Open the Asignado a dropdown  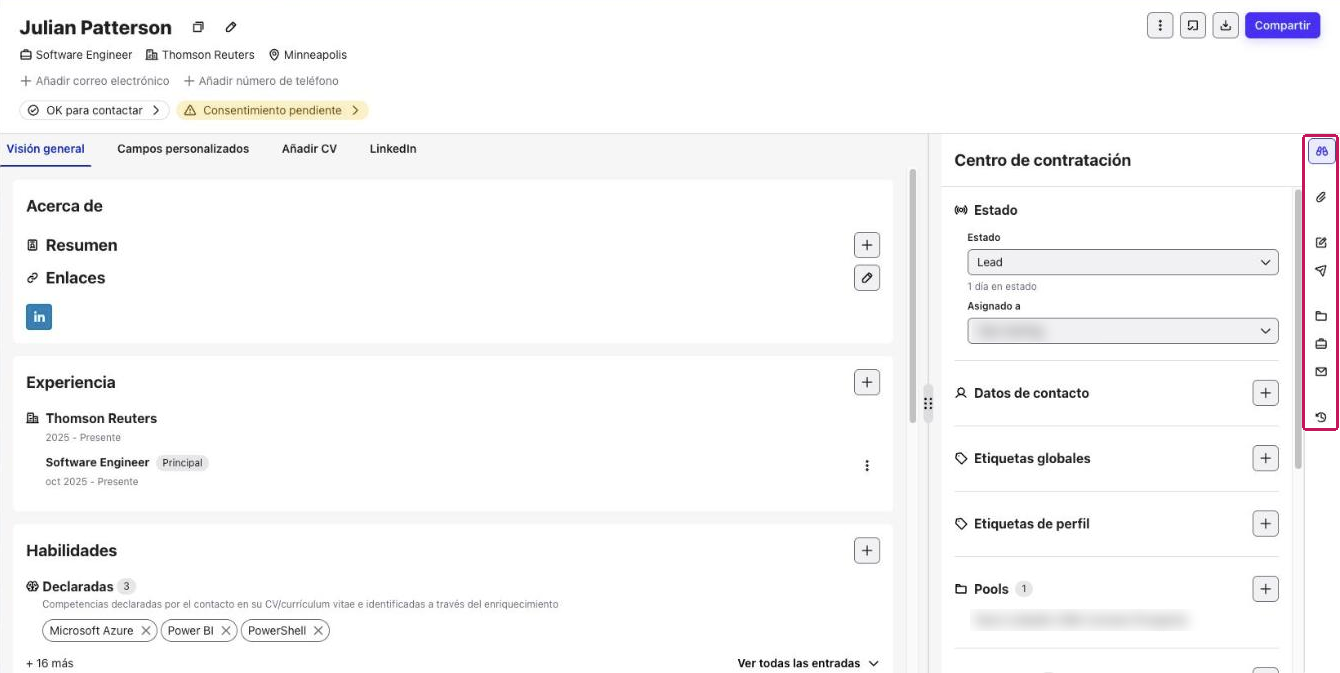[x=1123, y=330]
